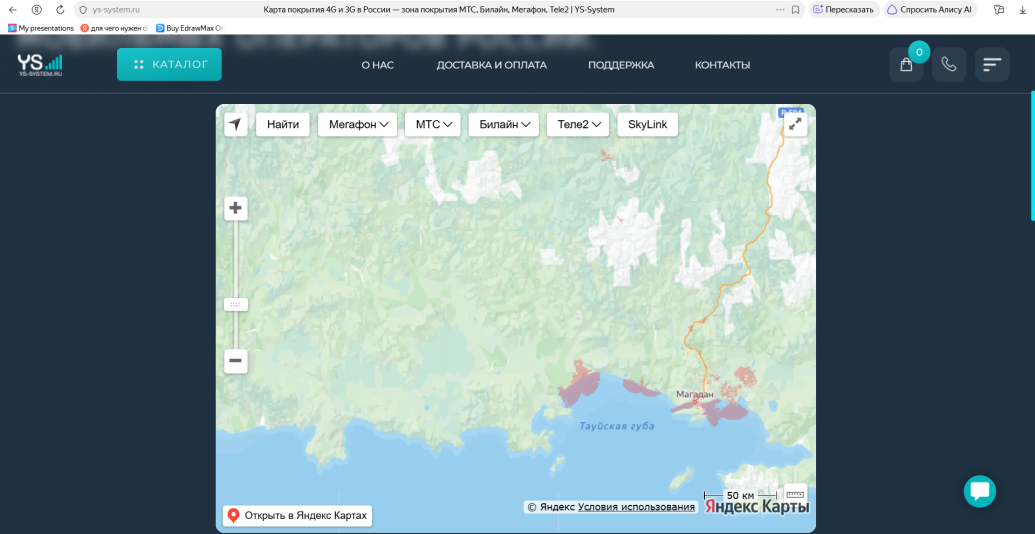Viewport: 1035px width, 534px height.
Task: Open the browser extensions icon
Action: pyautogui.click(x=999, y=10)
